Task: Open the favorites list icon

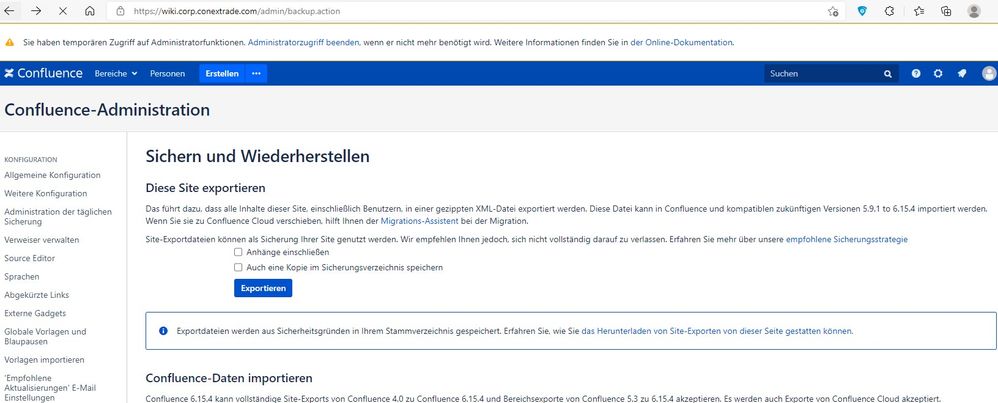Action: pos(919,11)
